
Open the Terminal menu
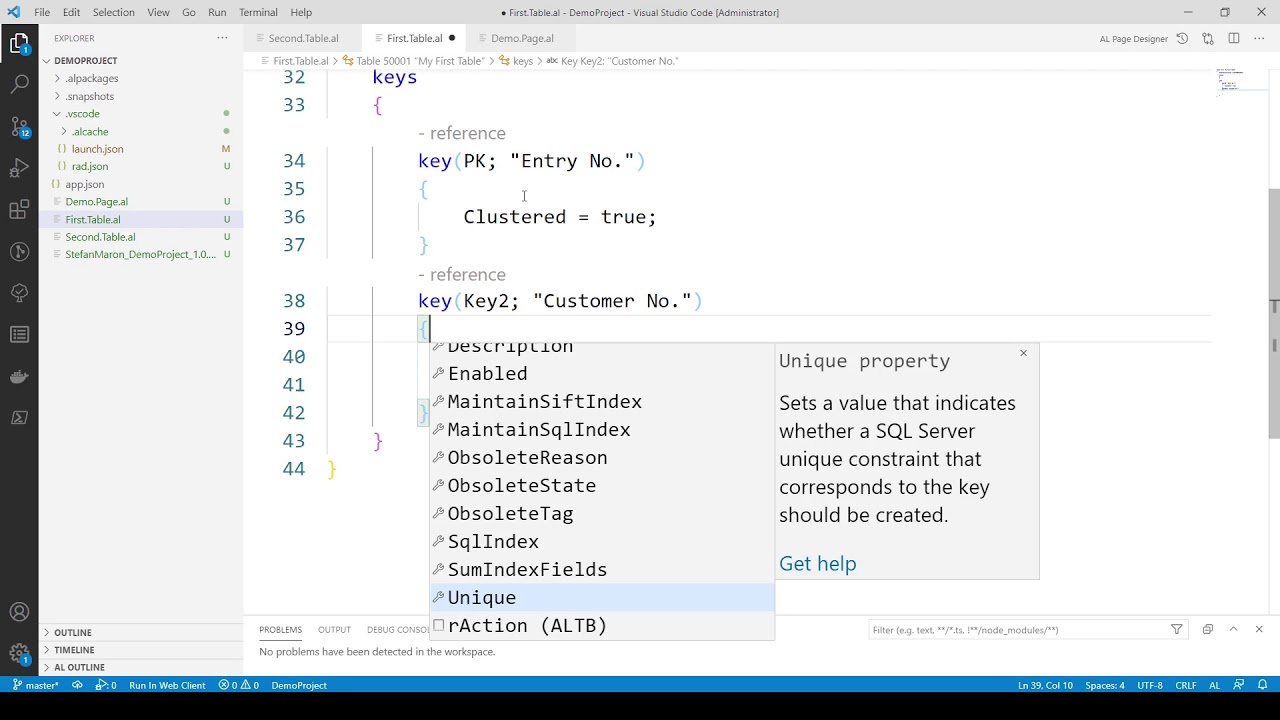click(258, 12)
